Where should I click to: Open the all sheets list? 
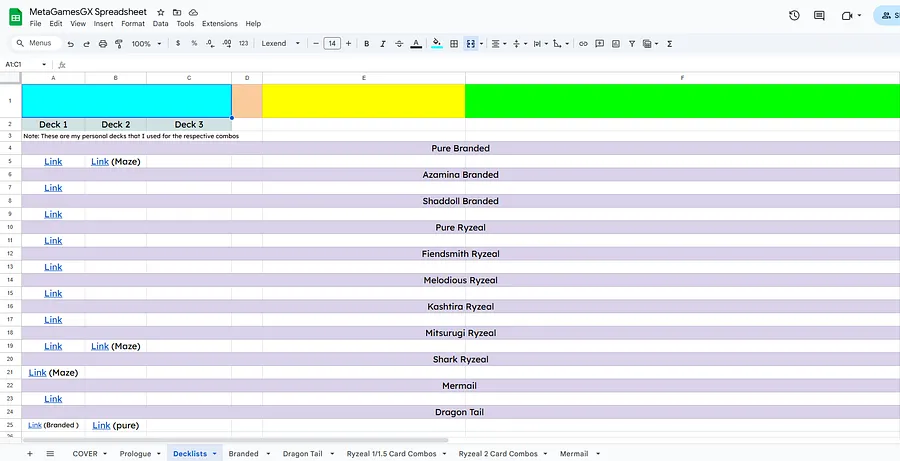[x=51, y=454]
